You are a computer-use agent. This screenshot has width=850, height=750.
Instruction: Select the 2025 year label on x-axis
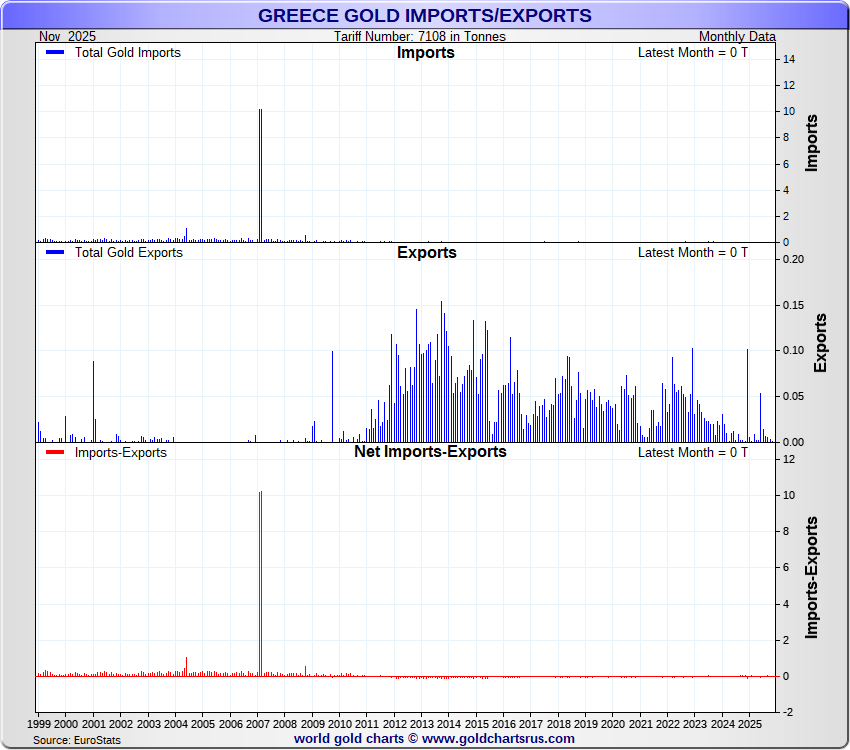coord(751,724)
